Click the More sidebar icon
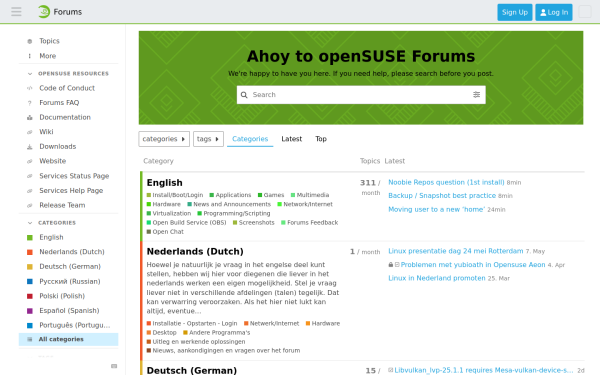 coord(30,56)
